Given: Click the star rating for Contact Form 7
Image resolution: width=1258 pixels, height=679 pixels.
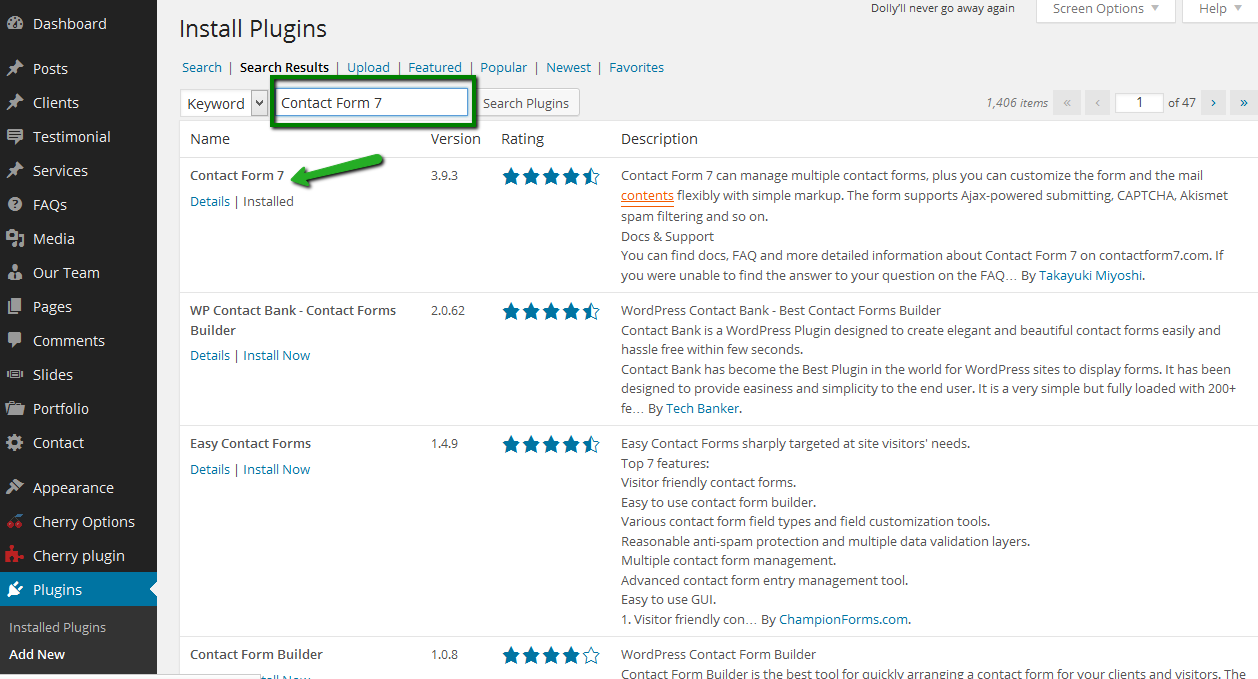Looking at the screenshot, I should [551, 177].
